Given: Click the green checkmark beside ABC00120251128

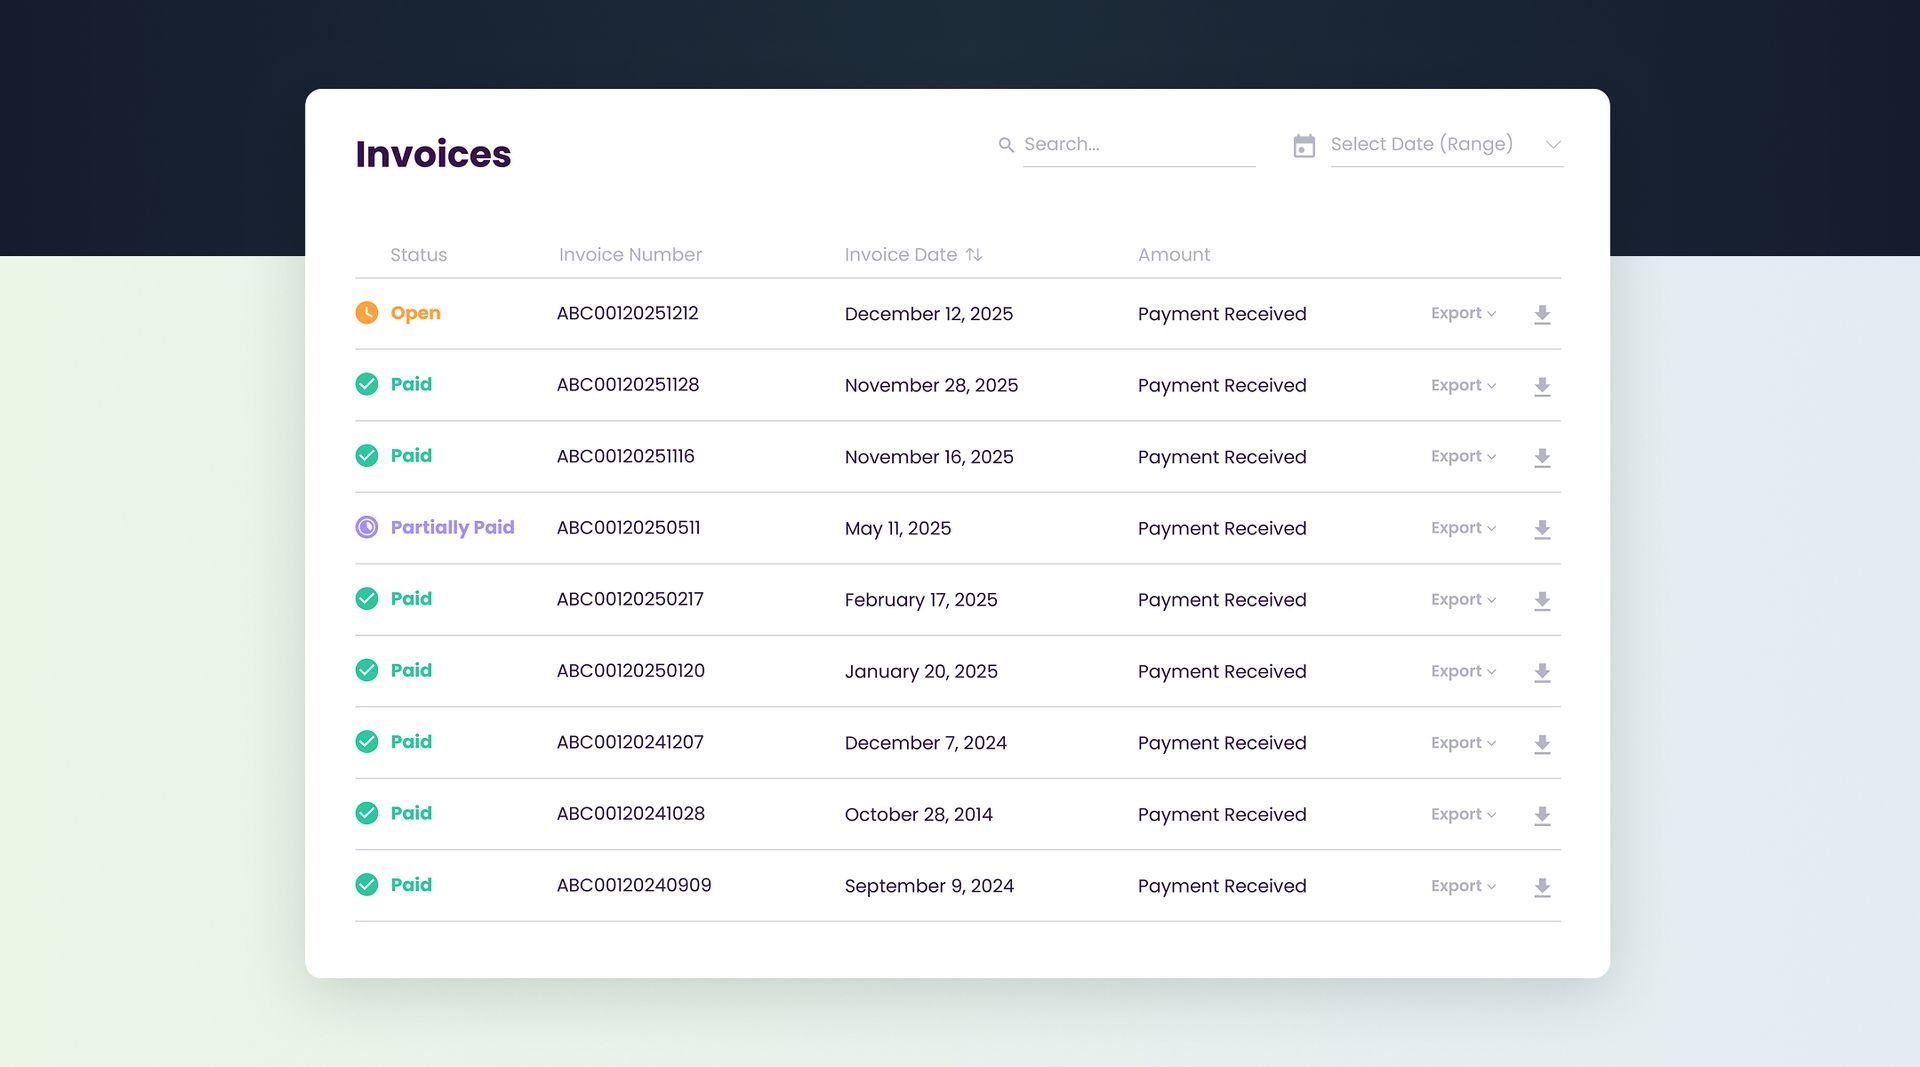Looking at the screenshot, I should [x=366, y=384].
